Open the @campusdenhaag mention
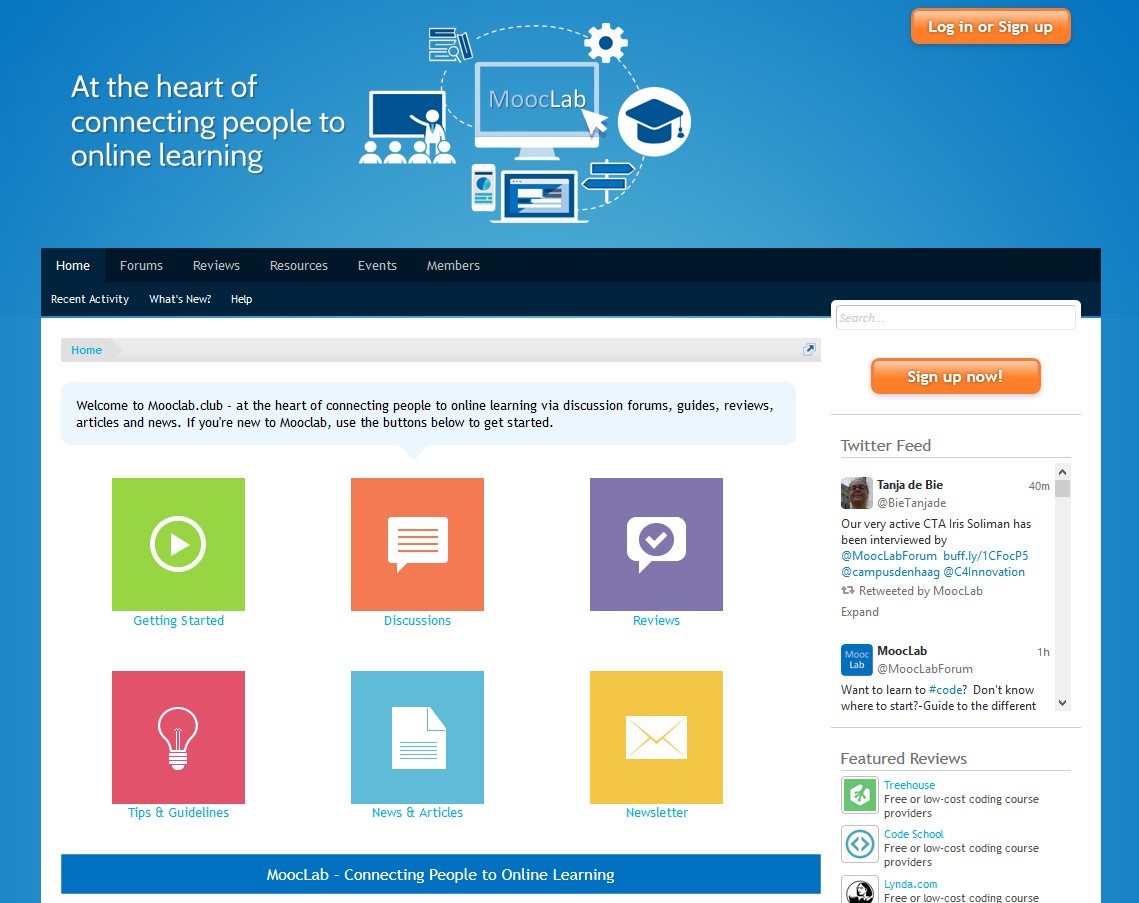The height and width of the screenshot is (903, 1139). tap(890, 572)
